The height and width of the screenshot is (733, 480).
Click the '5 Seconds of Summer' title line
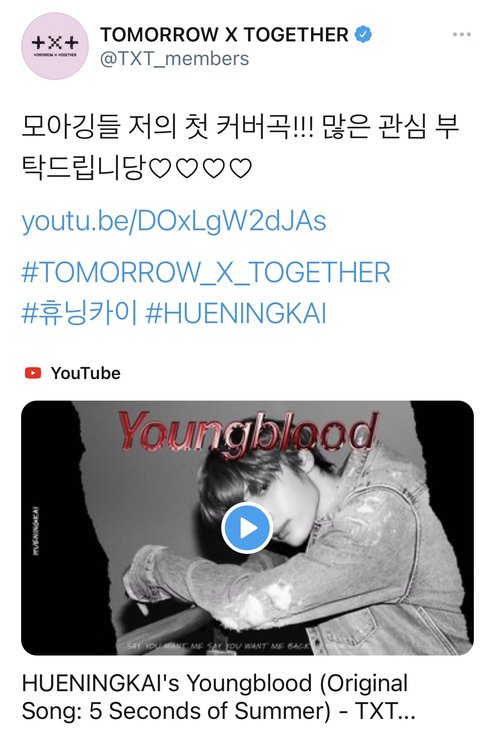point(219,711)
